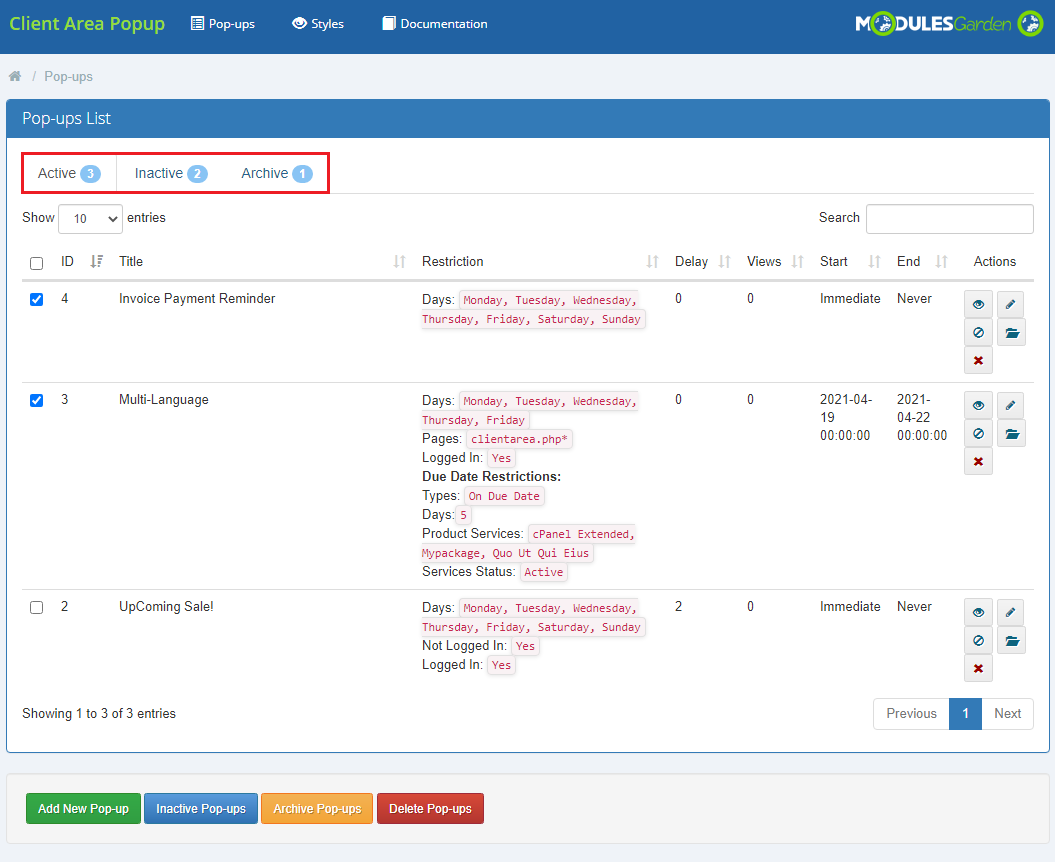Click the Archive Pop-ups button
Viewport: 1055px width, 862px height.
317,808
